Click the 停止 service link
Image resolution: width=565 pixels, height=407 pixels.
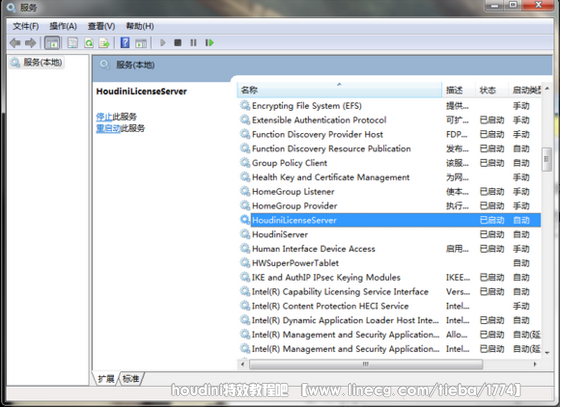104,117
